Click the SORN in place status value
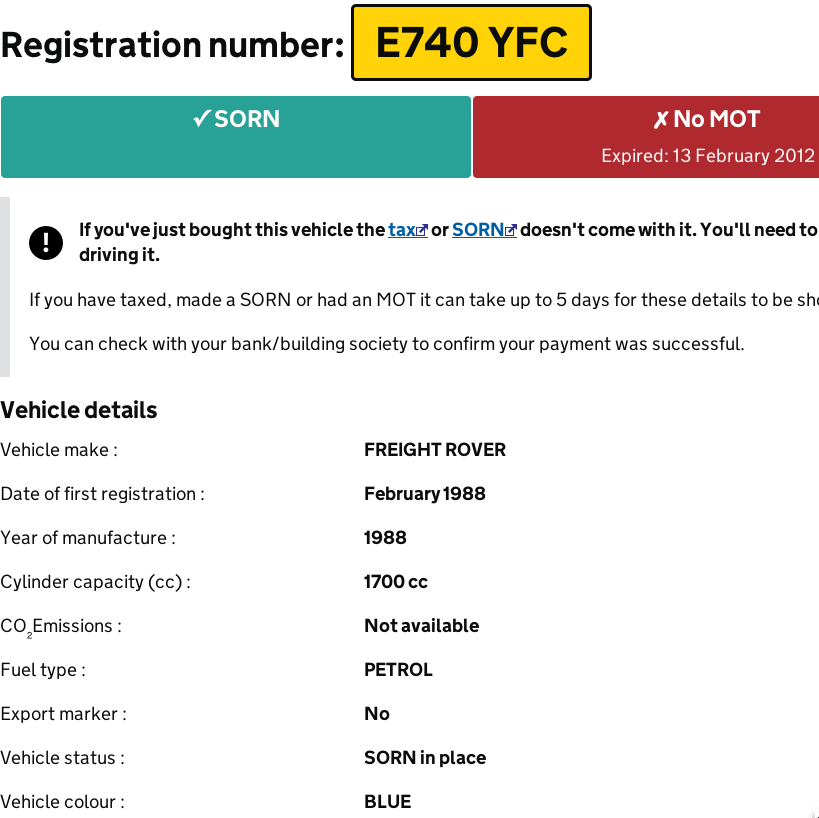This screenshot has width=819, height=818. (x=425, y=758)
